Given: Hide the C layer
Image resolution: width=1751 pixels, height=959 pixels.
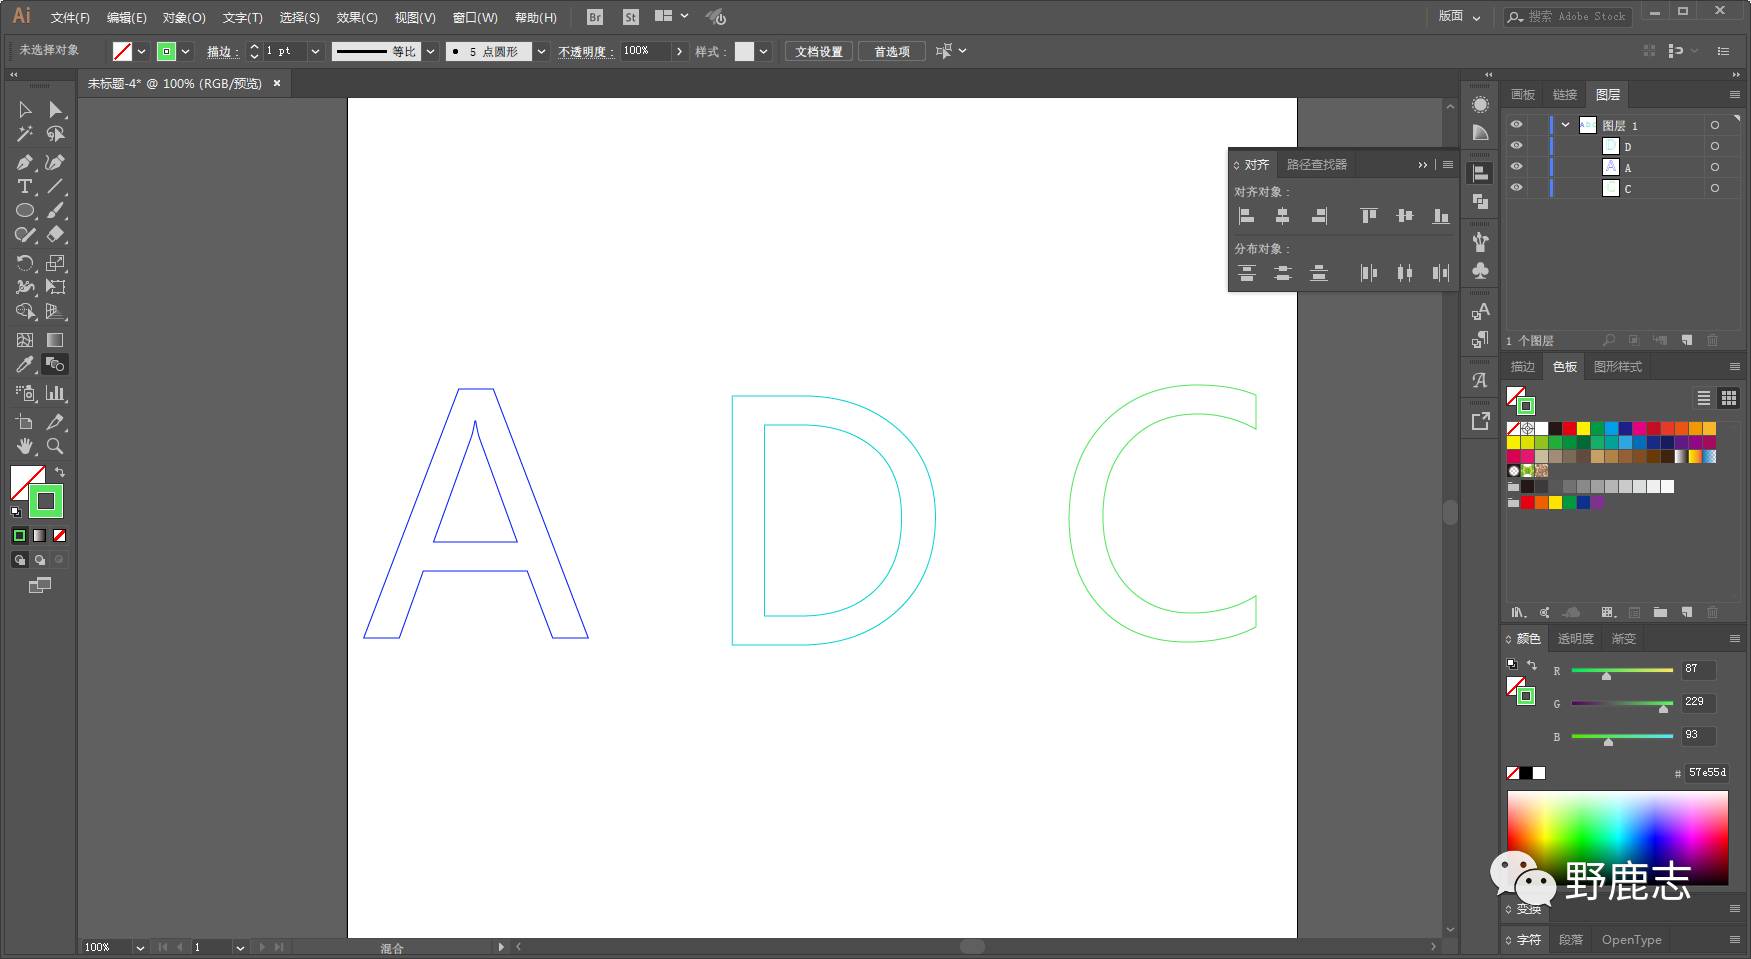Looking at the screenshot, I should pos(1516,188).
